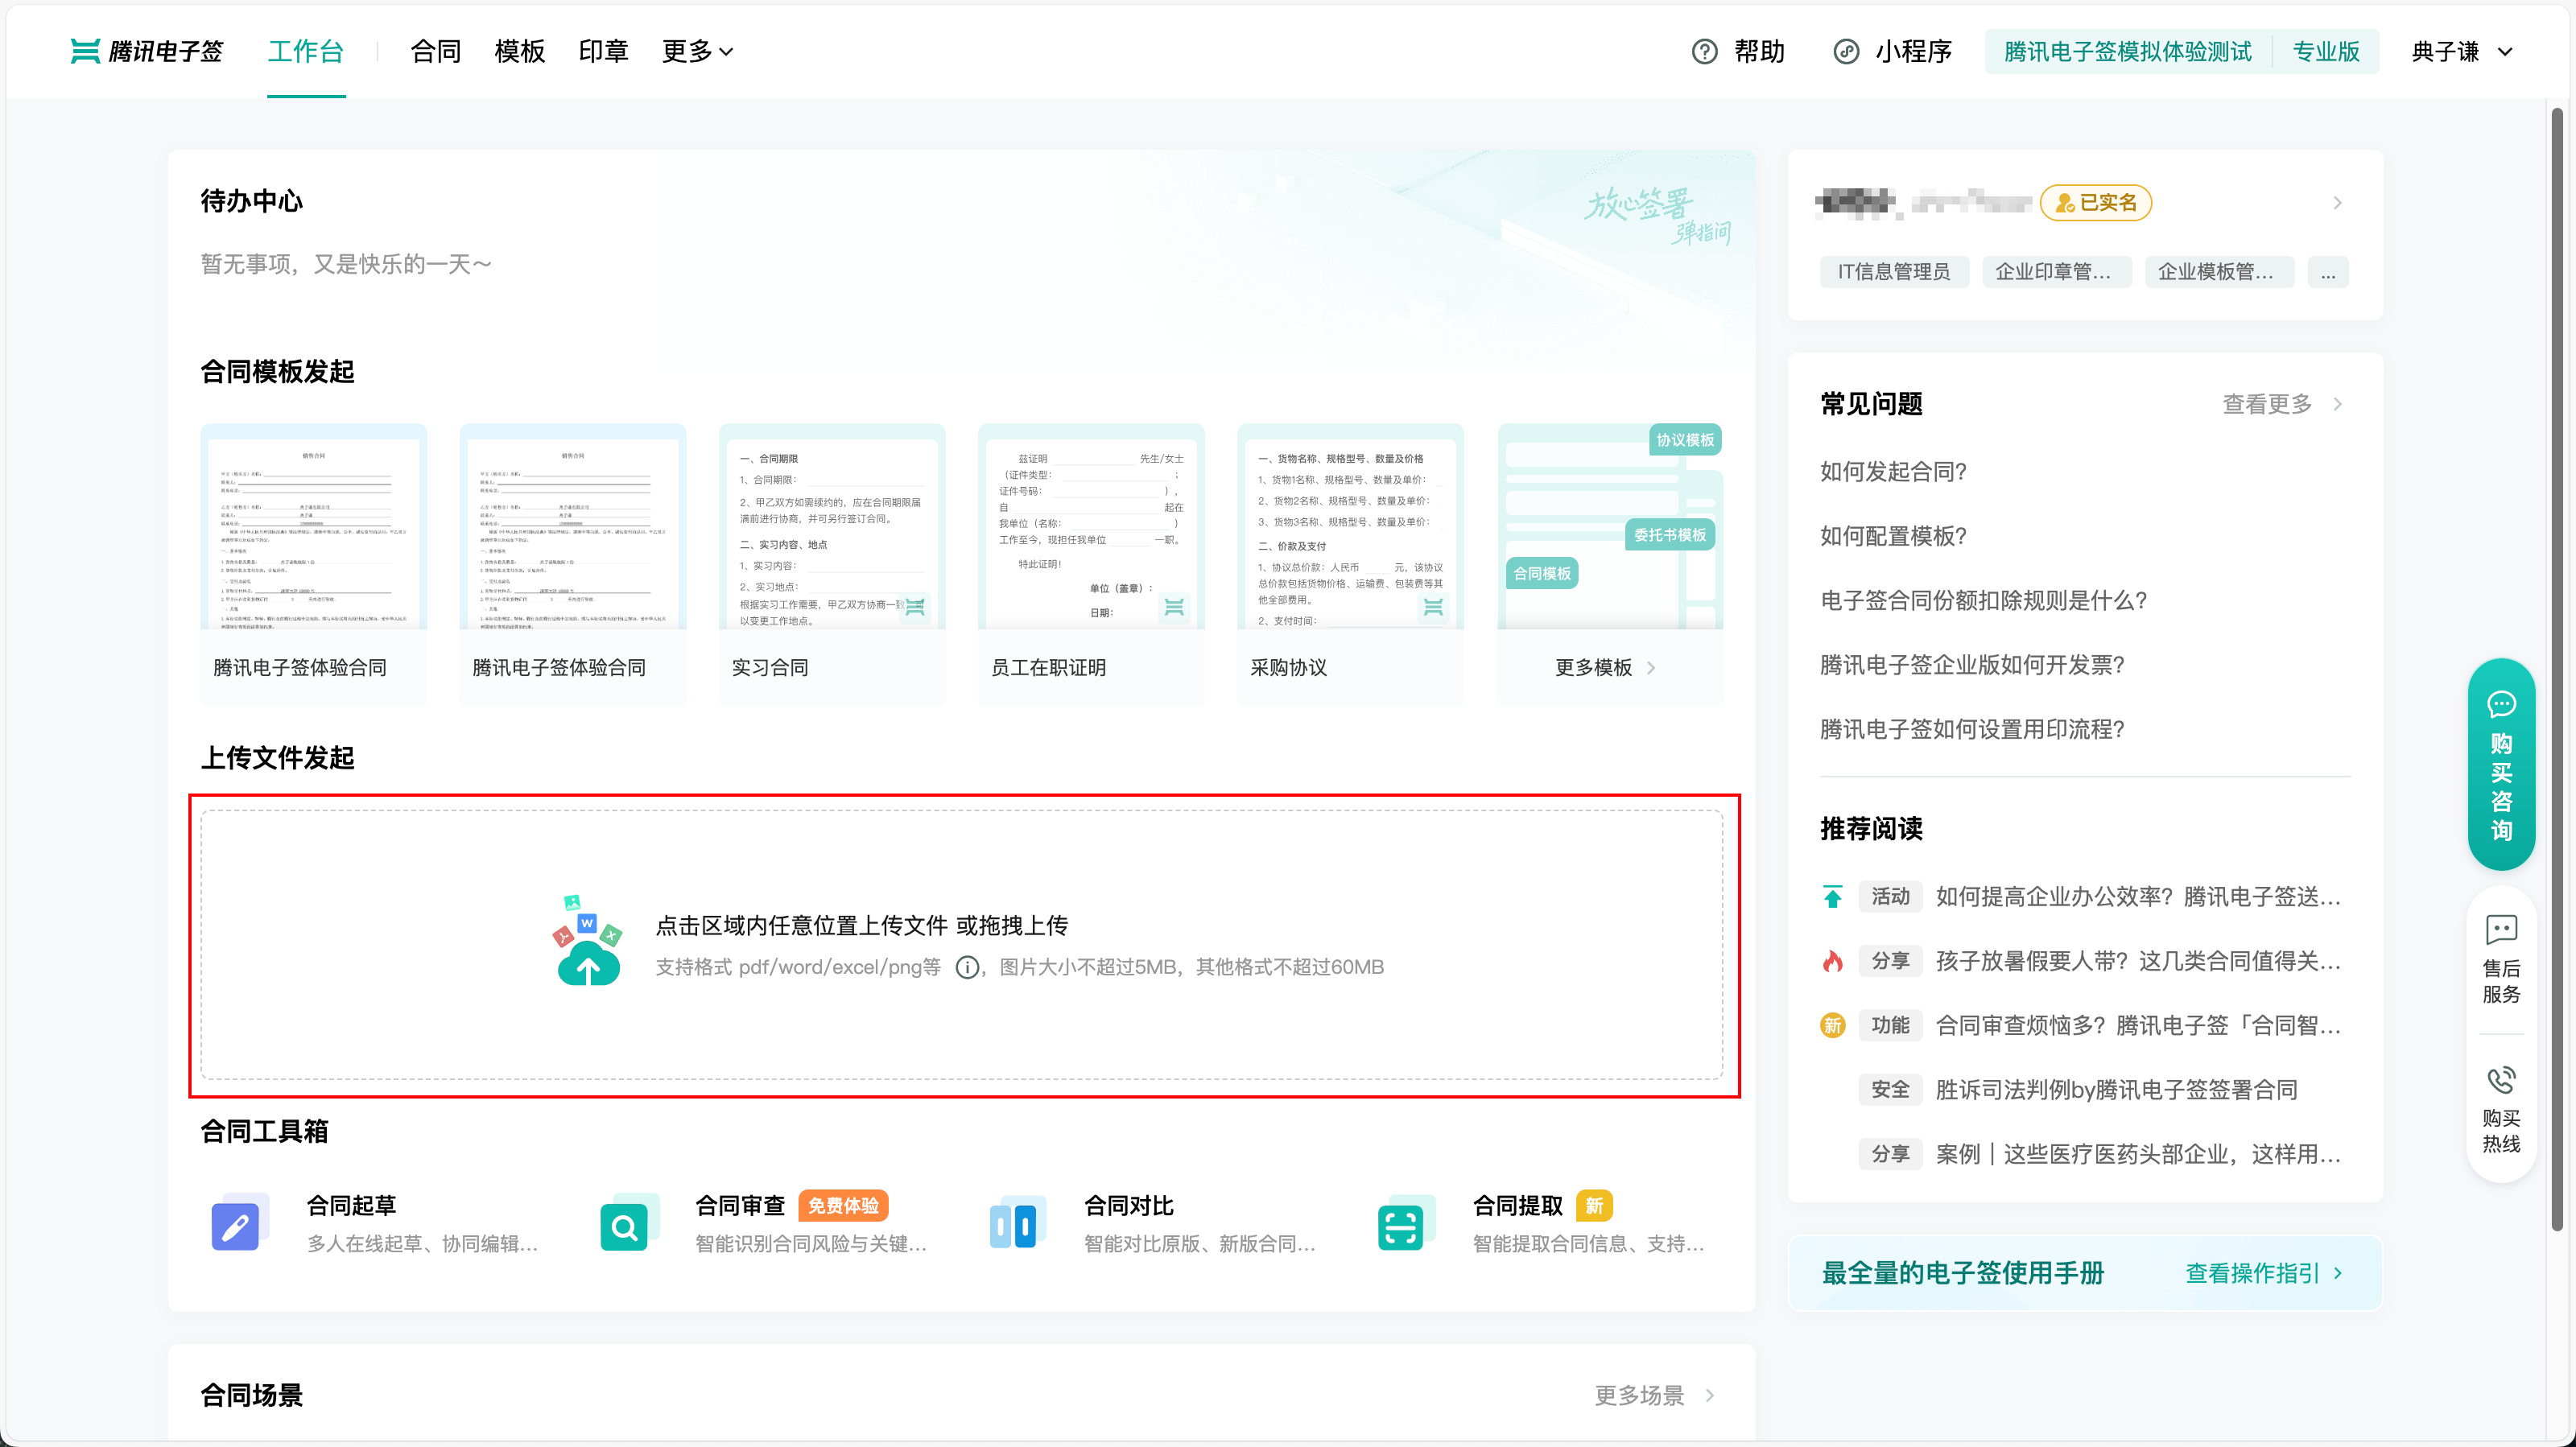Image resolution: width=2576 pixels, height=1447 pixels.
Task: Click the 售后服务 floating icon
Action: tap(2503, 955)
